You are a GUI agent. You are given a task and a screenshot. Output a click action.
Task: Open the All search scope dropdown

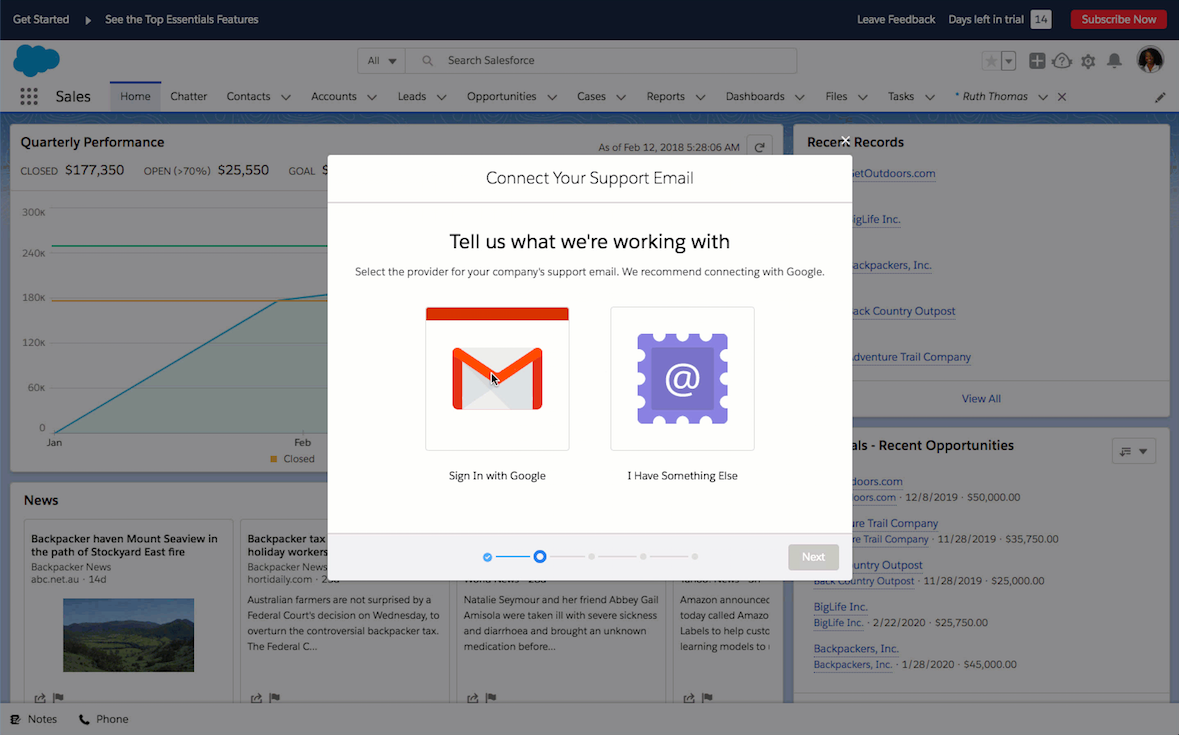point(381,61)
